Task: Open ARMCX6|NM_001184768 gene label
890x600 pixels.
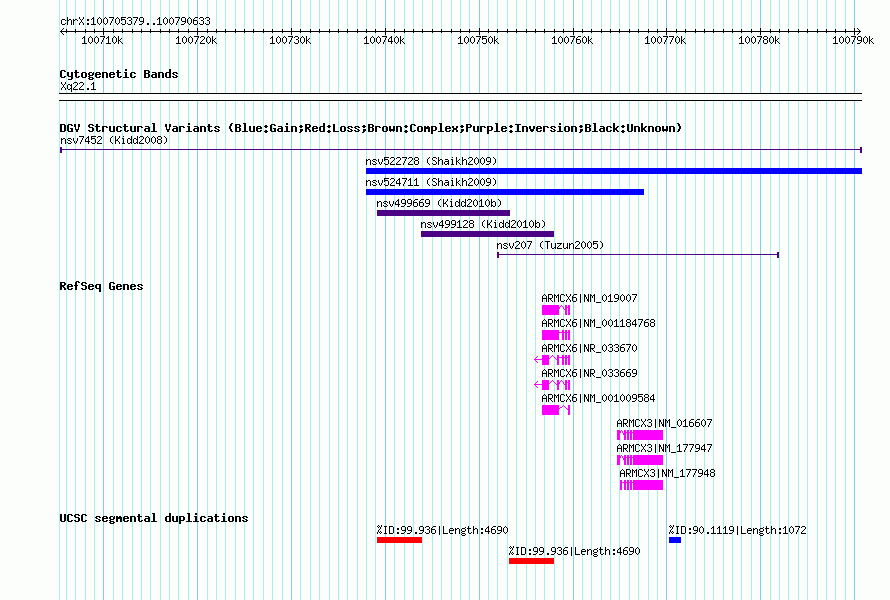Action: point(598,323)
